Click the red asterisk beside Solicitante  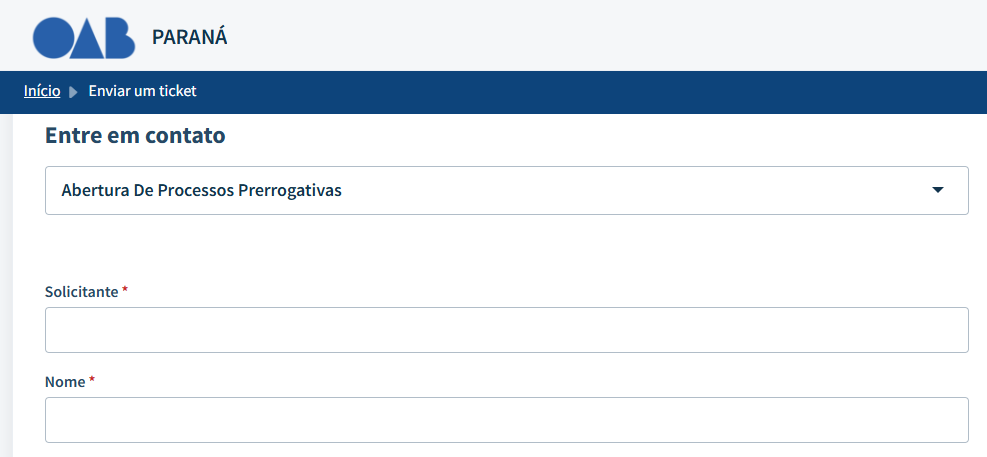point(125,290)
